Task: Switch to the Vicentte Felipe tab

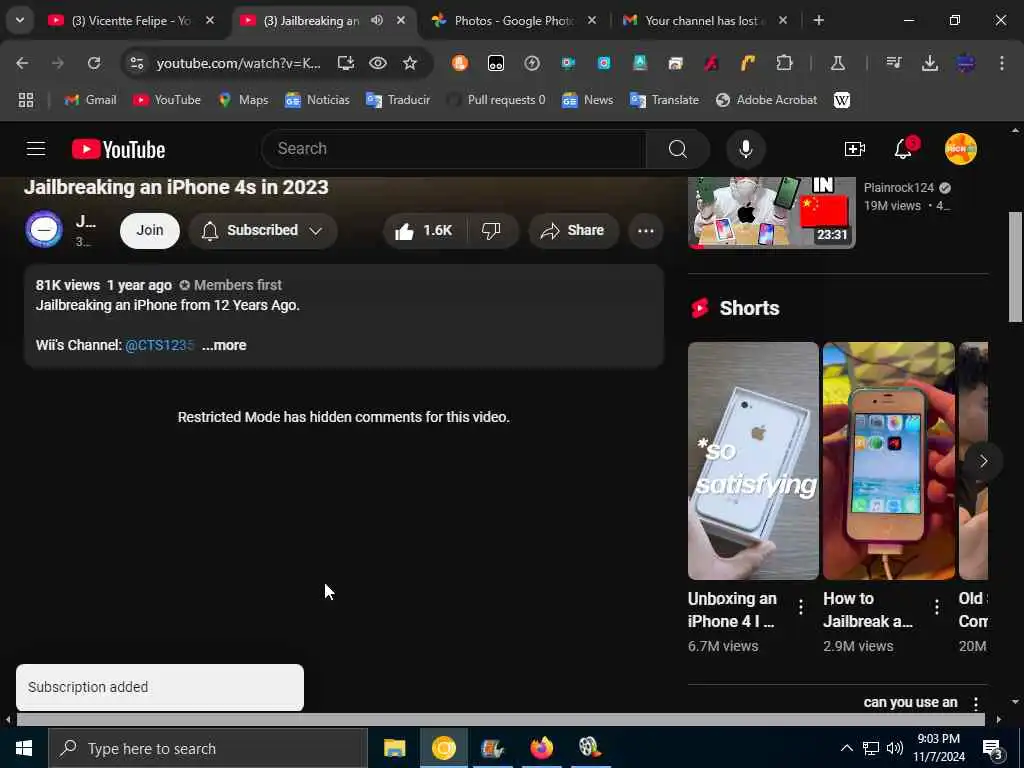Action: pyautogui.click(x=131, y=20)
